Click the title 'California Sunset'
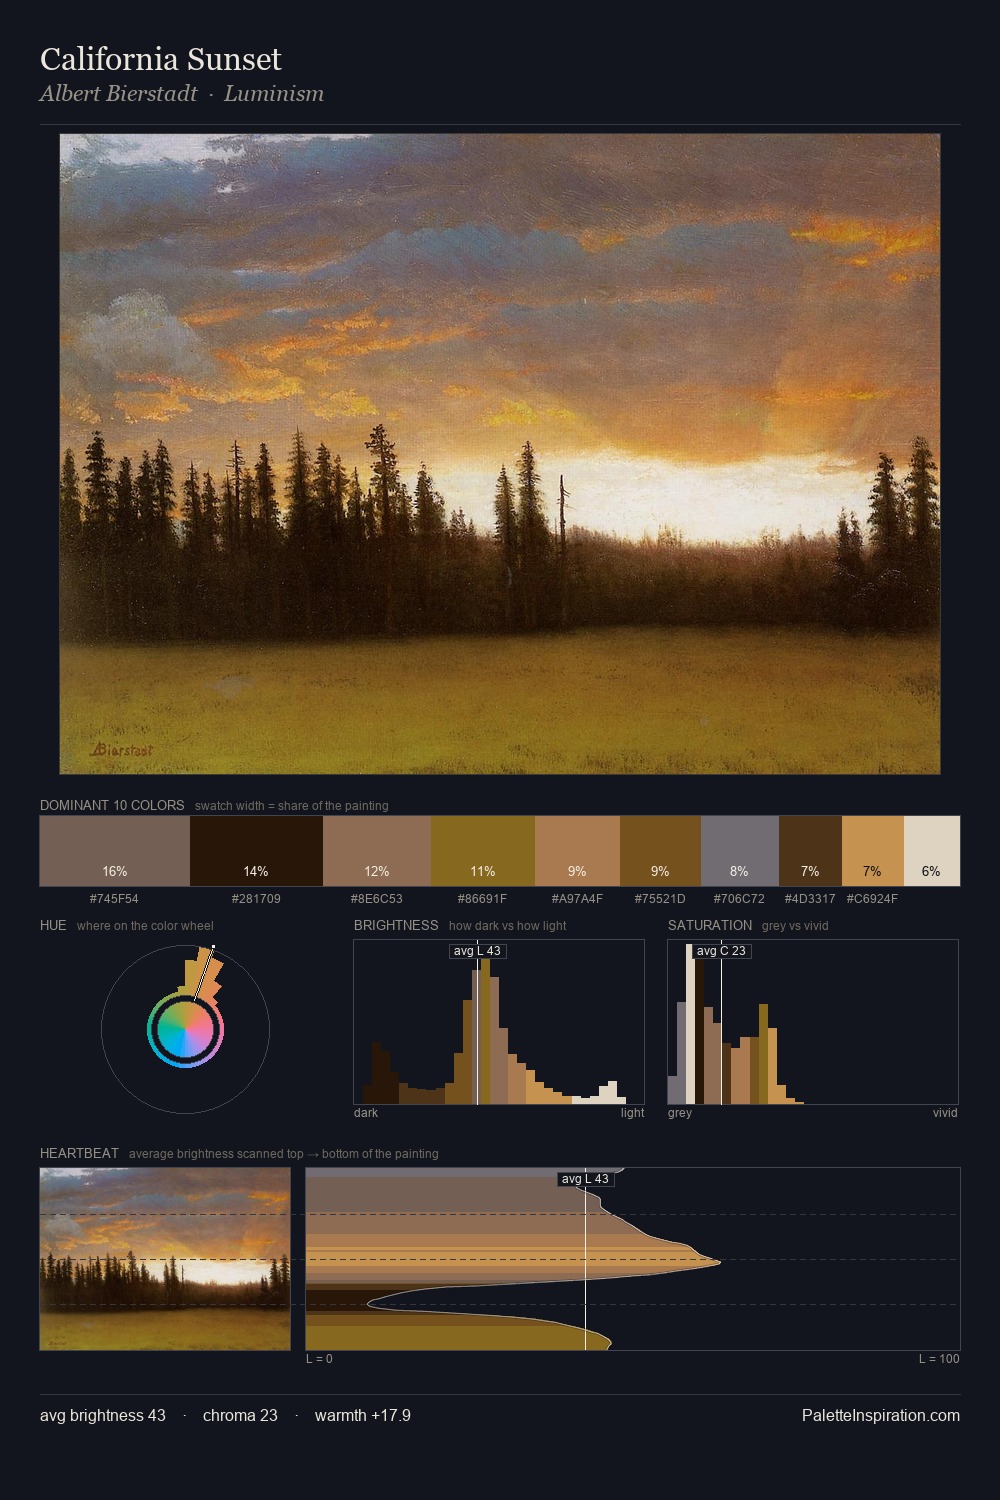1000x1500 pixels. pos(161,59)
